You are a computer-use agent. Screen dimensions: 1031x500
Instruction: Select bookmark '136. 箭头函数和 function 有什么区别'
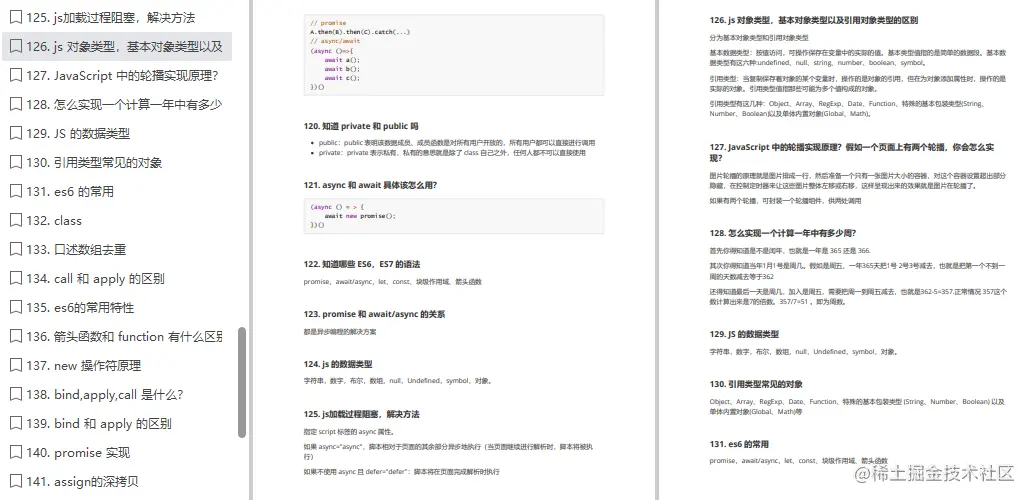[x=124, y=336]
